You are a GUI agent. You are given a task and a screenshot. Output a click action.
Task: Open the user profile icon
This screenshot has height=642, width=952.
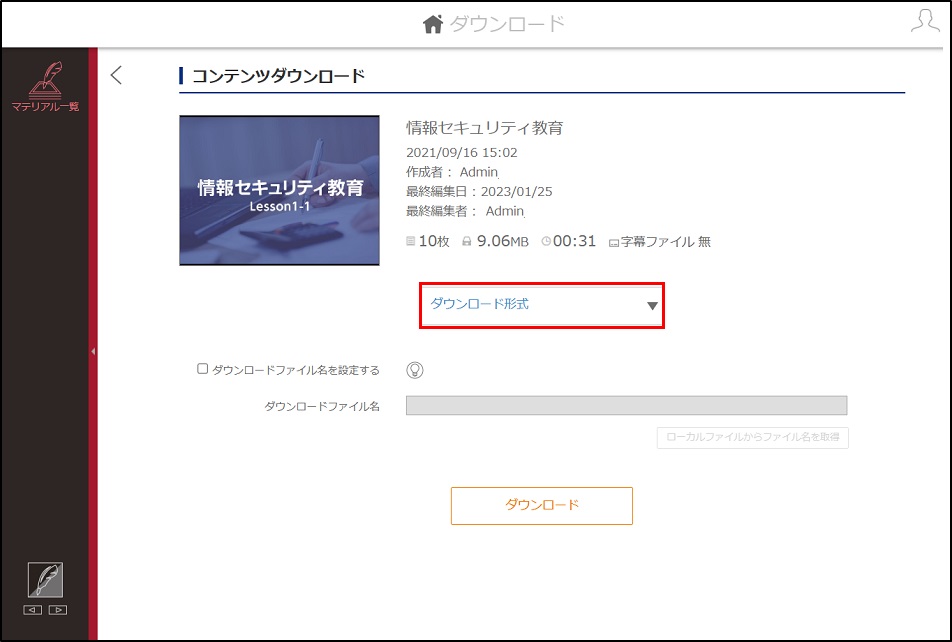click(x=925, y=21)
